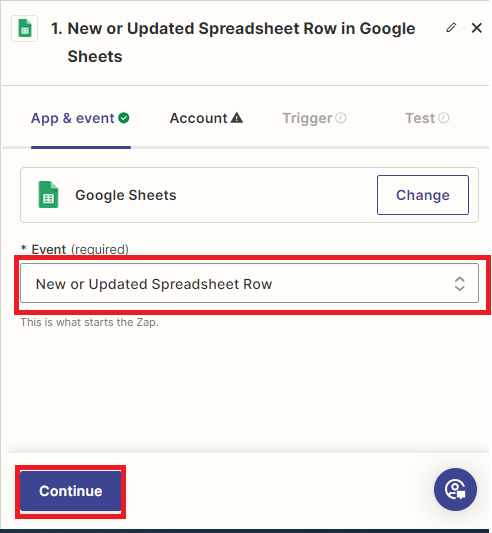Click the warning triangle next to Account
Viewport: 492px width, 533px height.
[x=237, y=118]
